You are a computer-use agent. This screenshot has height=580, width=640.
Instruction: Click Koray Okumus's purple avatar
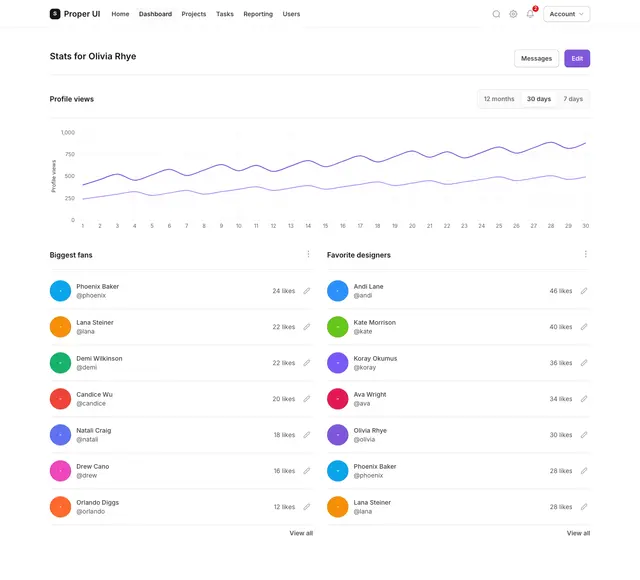click(x=338, y=362)
